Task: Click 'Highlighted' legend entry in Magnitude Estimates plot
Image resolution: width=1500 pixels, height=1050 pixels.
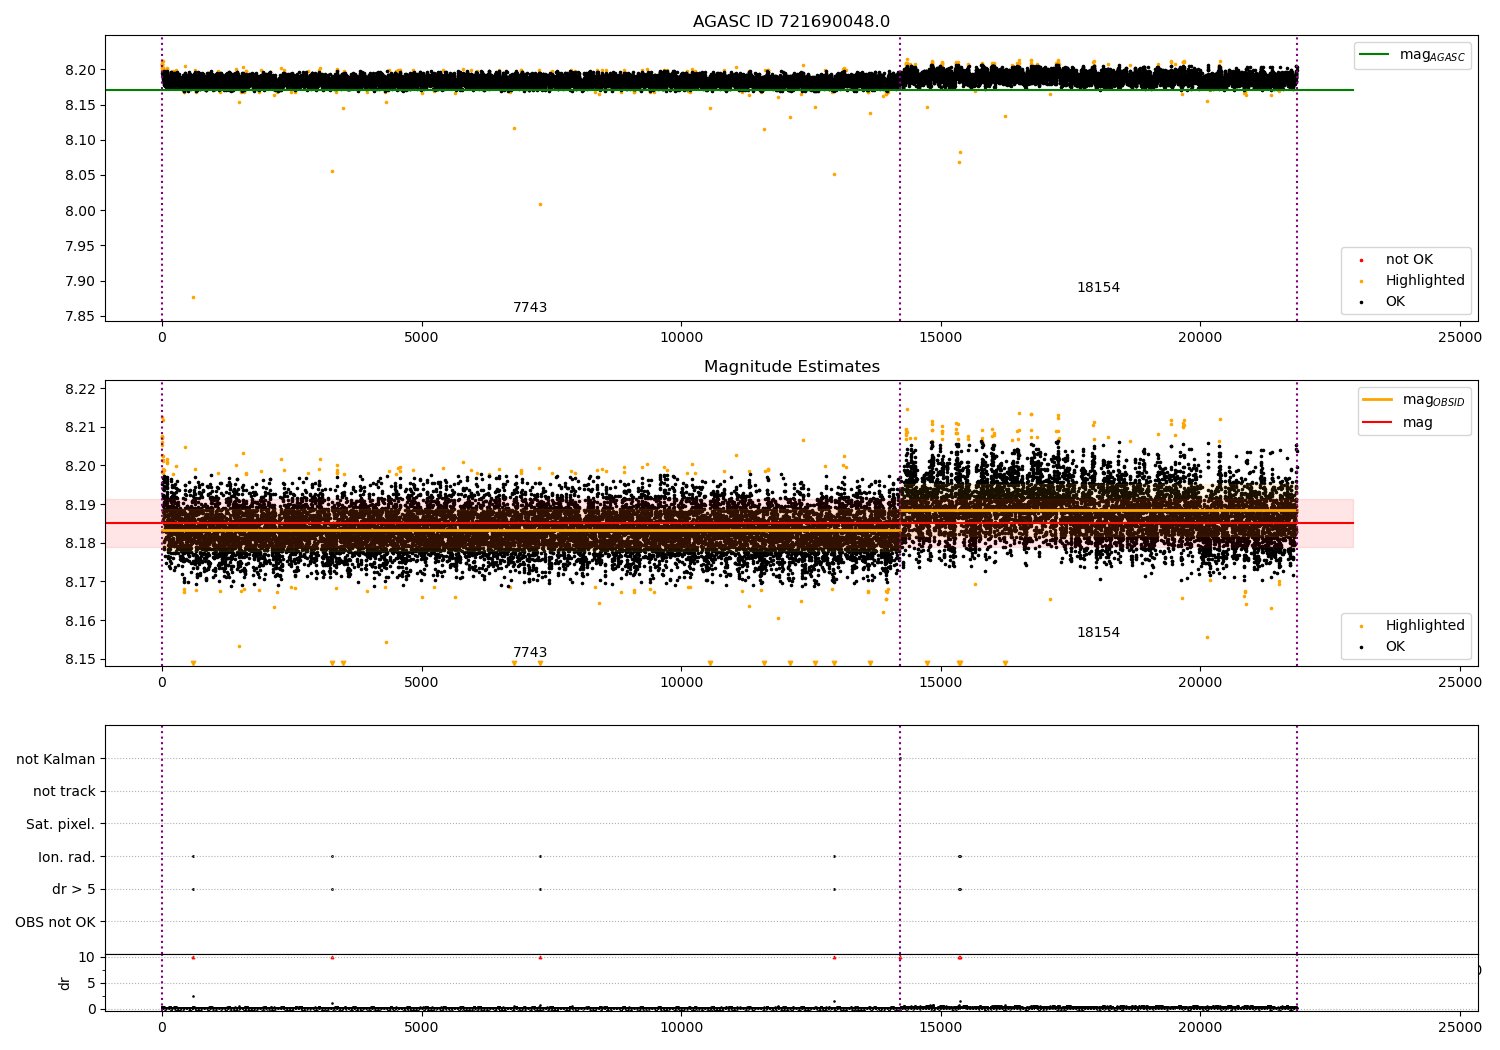Action: (x=1424, y=626)
